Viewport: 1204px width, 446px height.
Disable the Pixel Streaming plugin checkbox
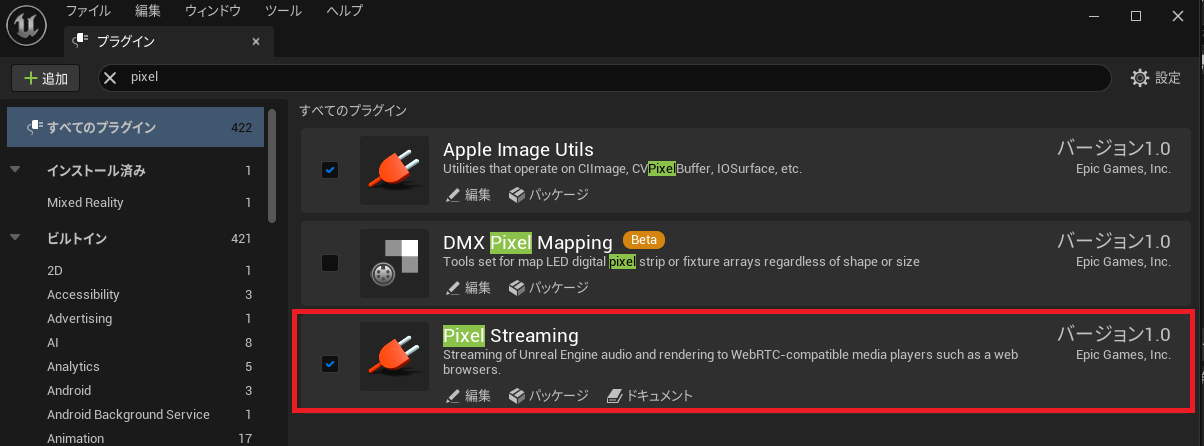330,364
